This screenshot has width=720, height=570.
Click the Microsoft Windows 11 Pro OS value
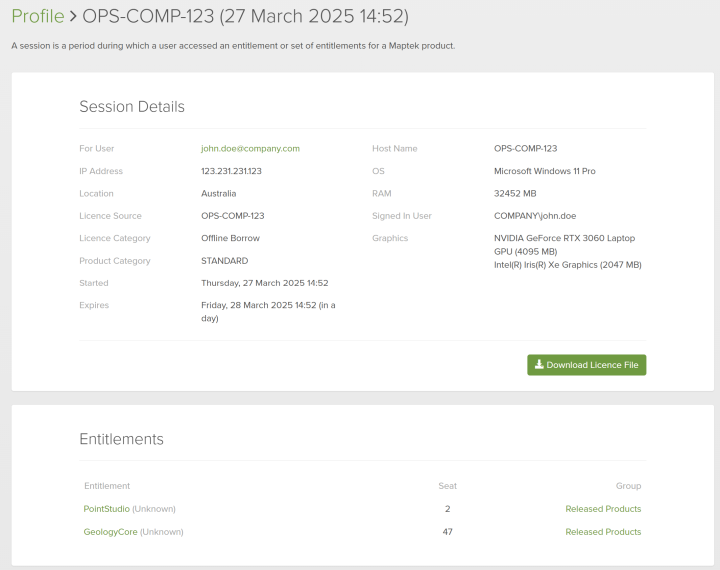[544, 171]
